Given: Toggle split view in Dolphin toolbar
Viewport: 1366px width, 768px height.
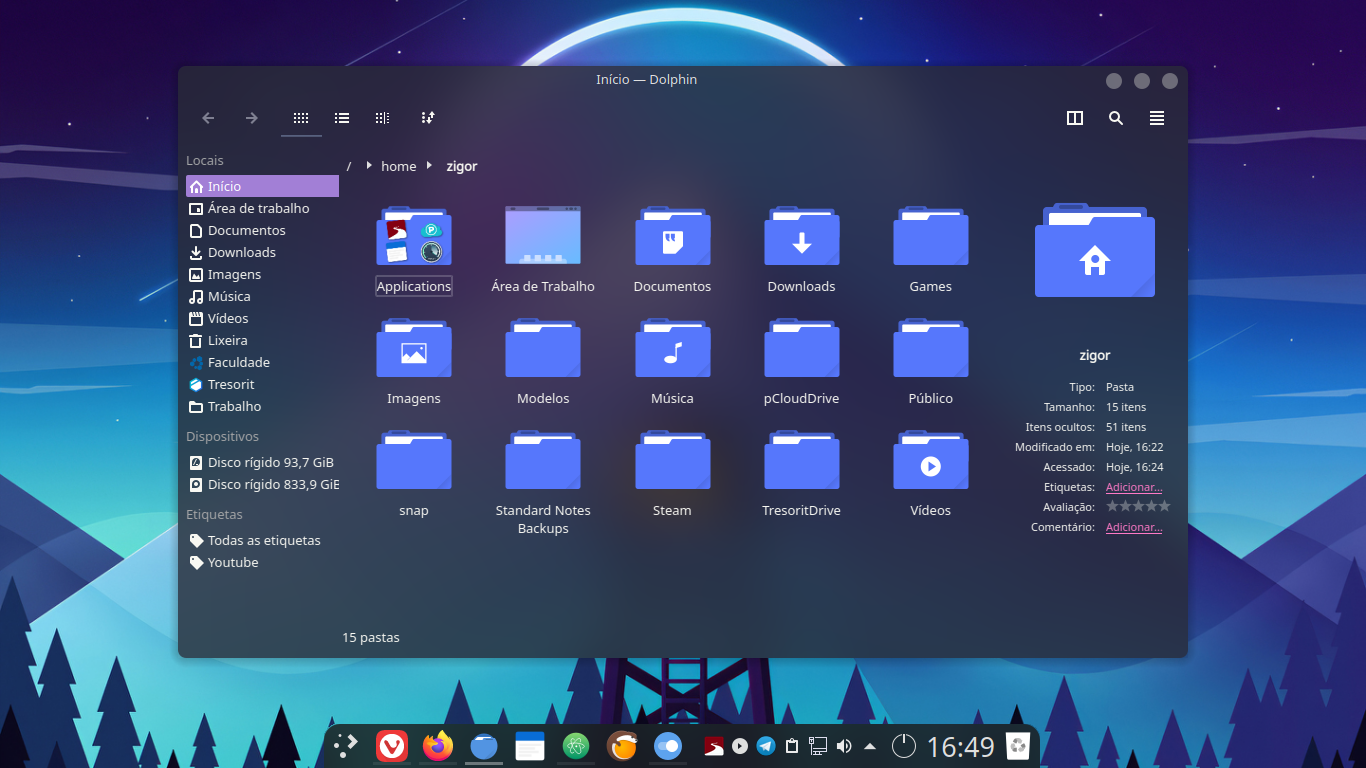Looking at the screenshot, I should tap(1075, 118).
